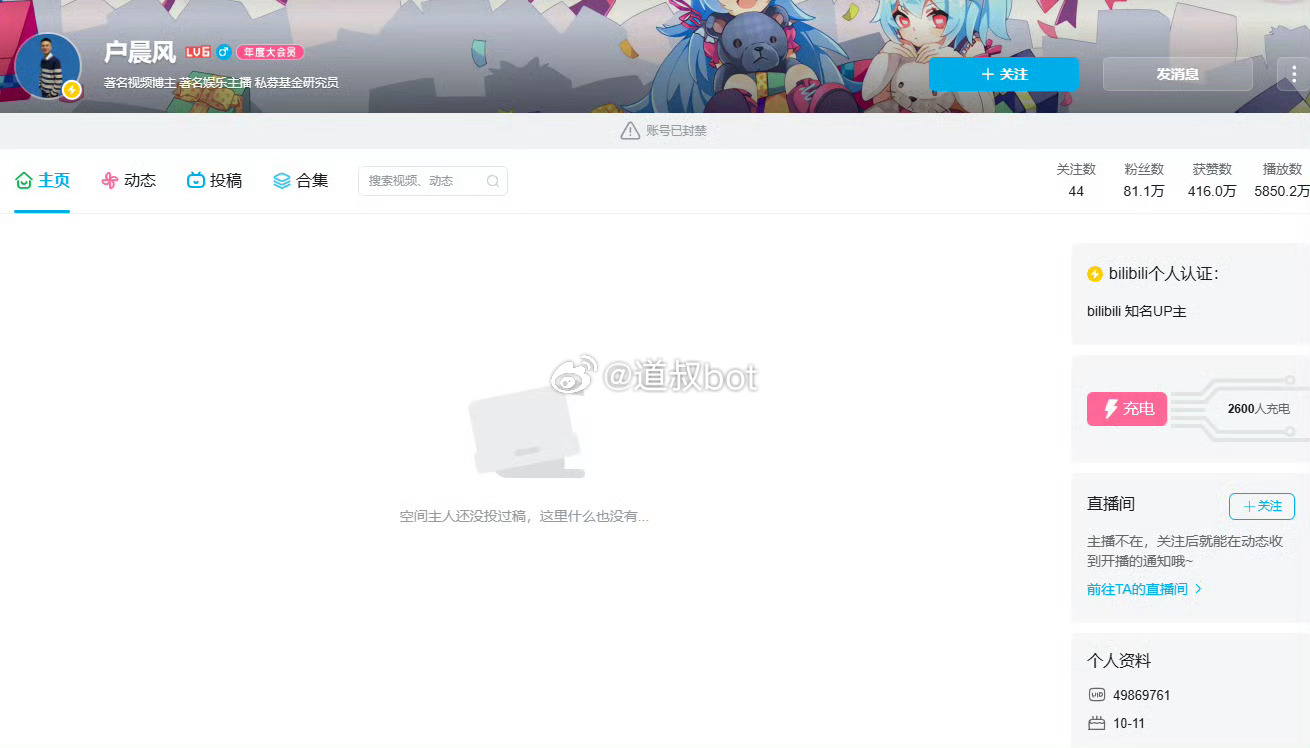This screenshot has height=748, width=1310.
Task: Click the lightning verification badge on avatar
Action: (71, 90)
